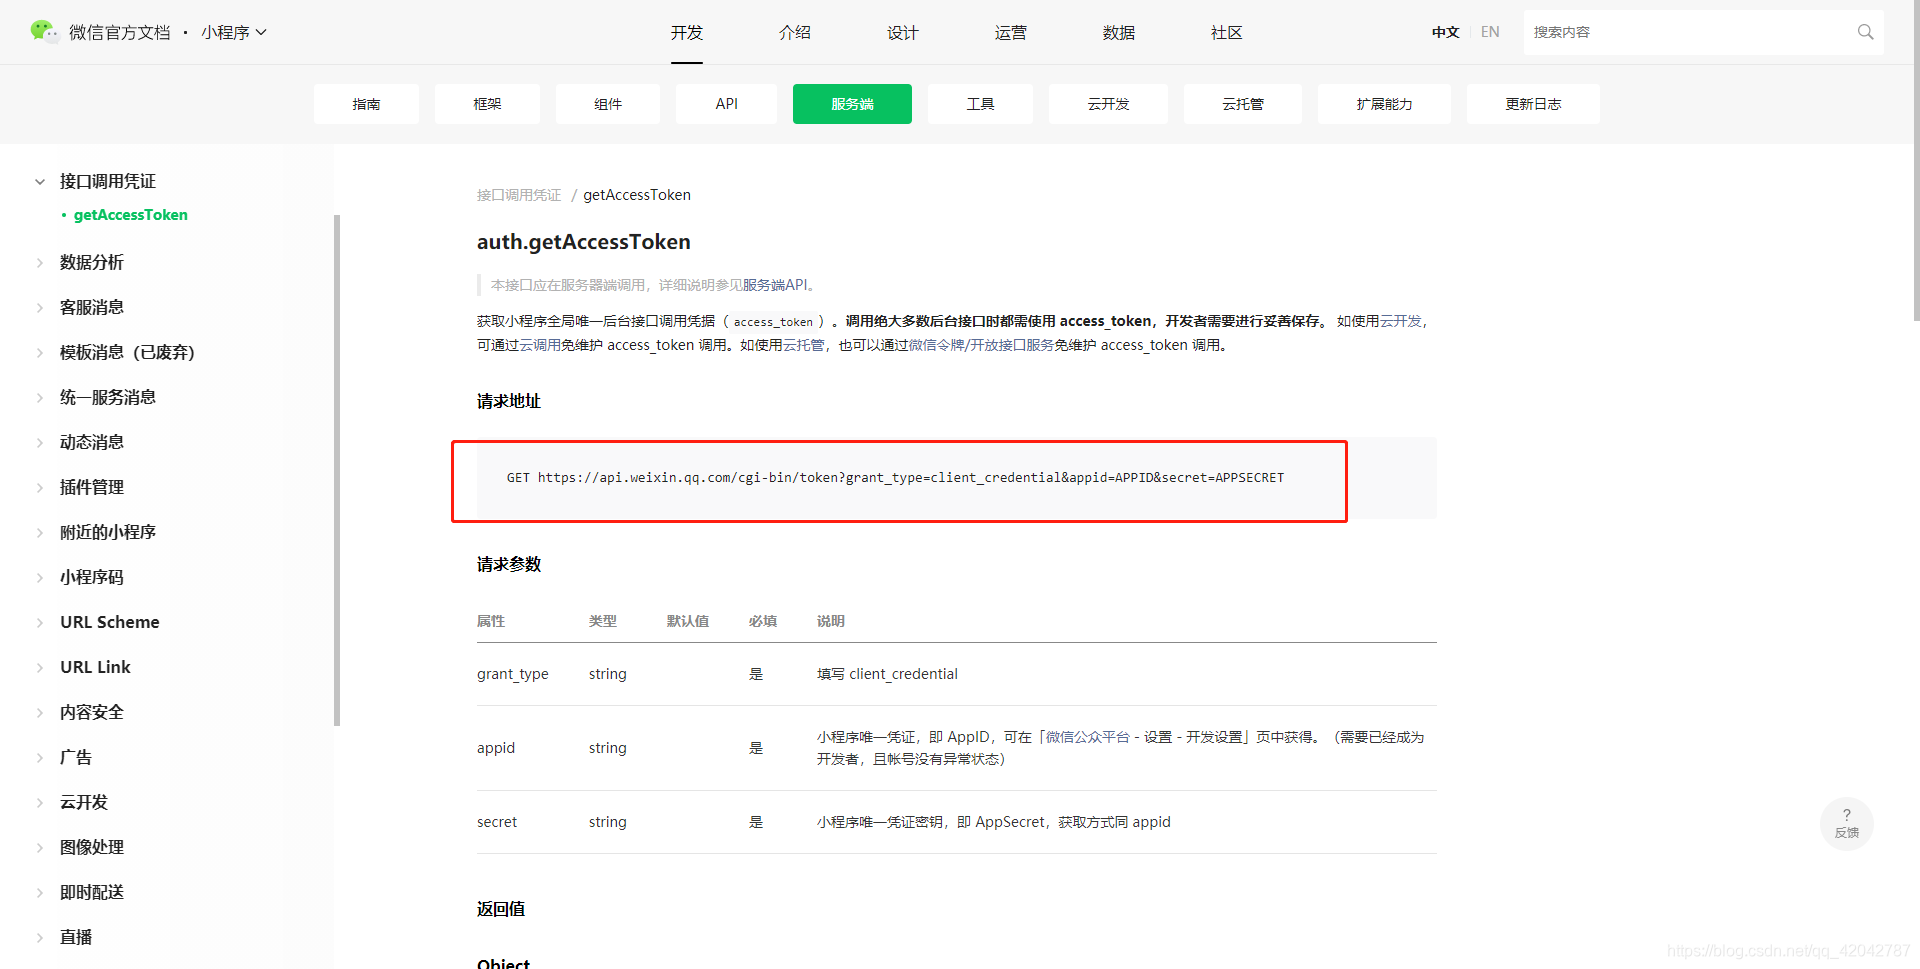Click the grant_type parameter cell

coord(513,674)
